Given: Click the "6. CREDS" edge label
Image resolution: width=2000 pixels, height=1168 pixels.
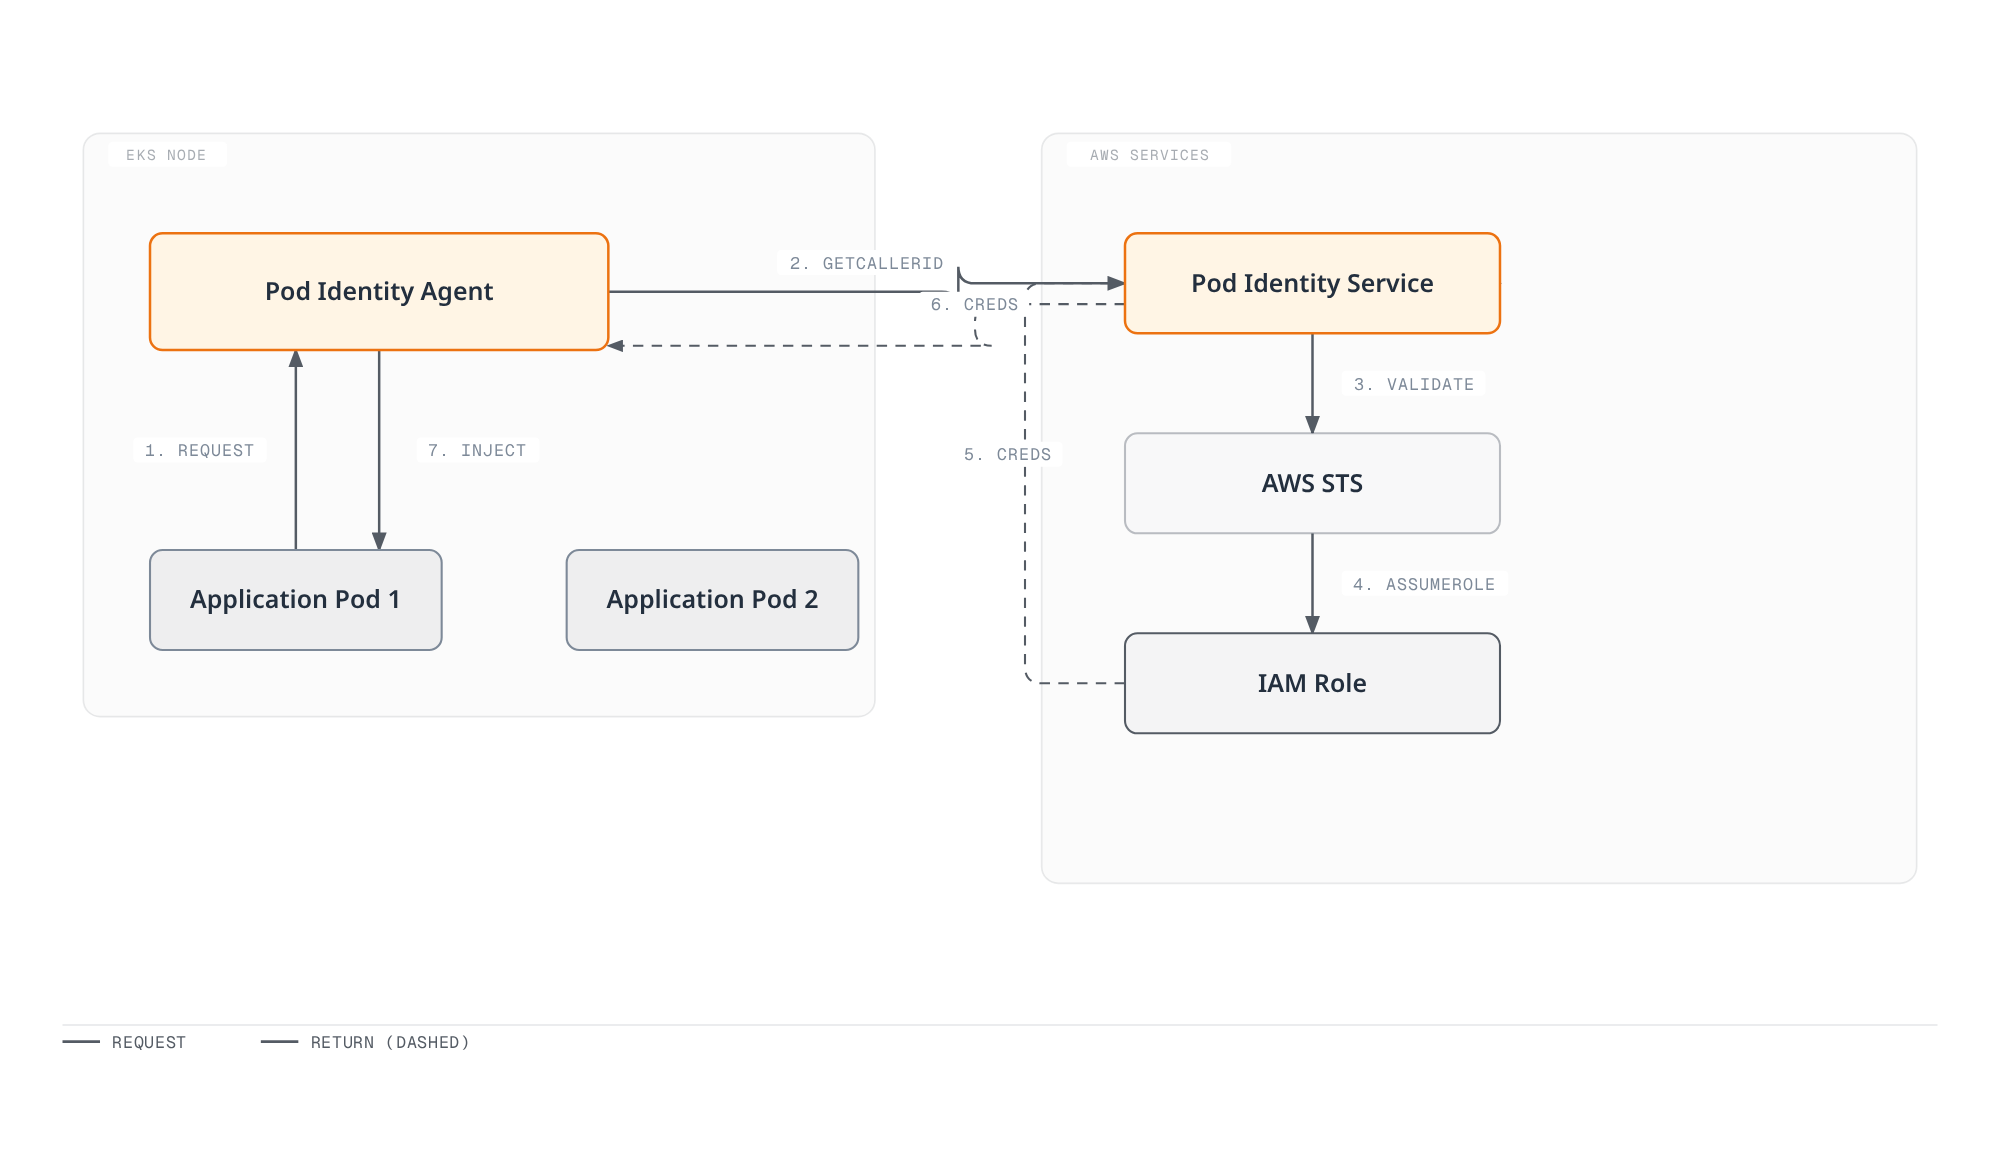Looking at the screenshot, I should coord(975,304).
